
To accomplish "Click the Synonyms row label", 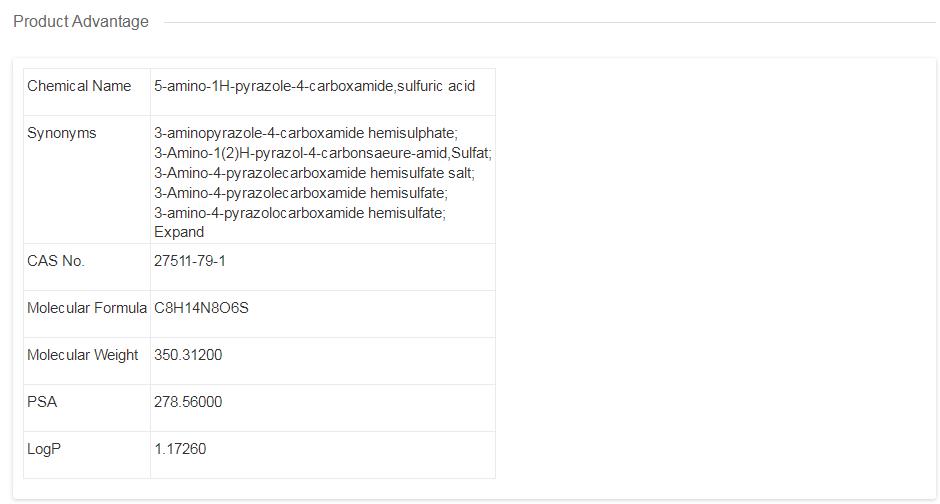I will [x=62, y=133].
